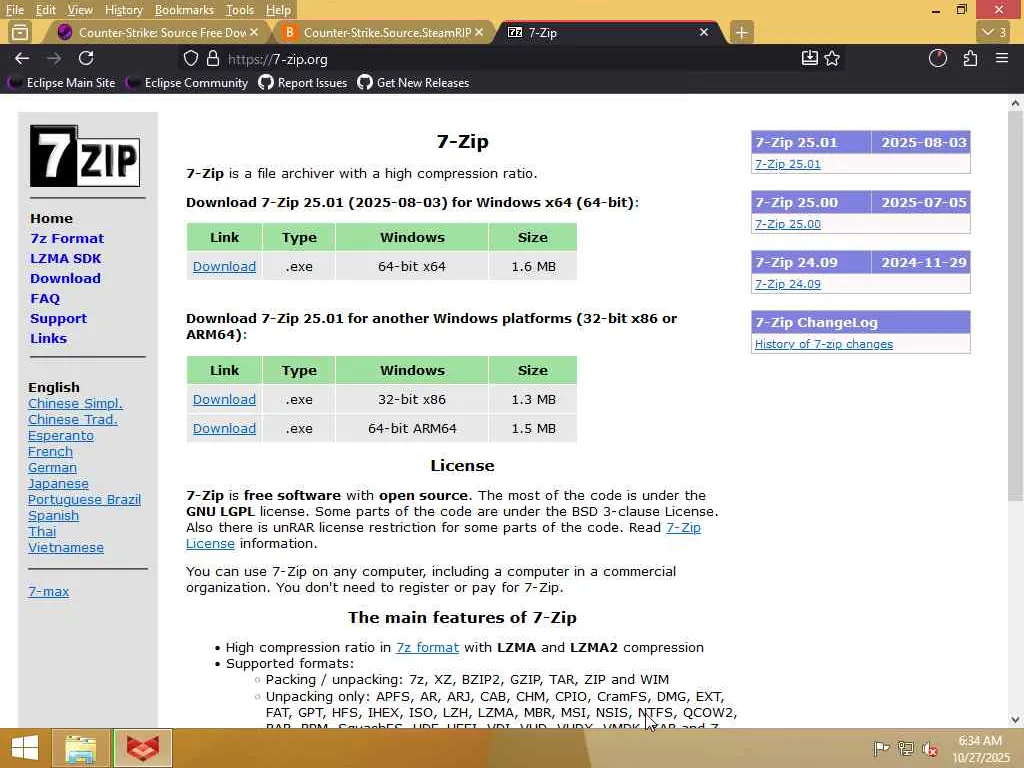Open LZMA SDK sidebar link

[65, 259]
